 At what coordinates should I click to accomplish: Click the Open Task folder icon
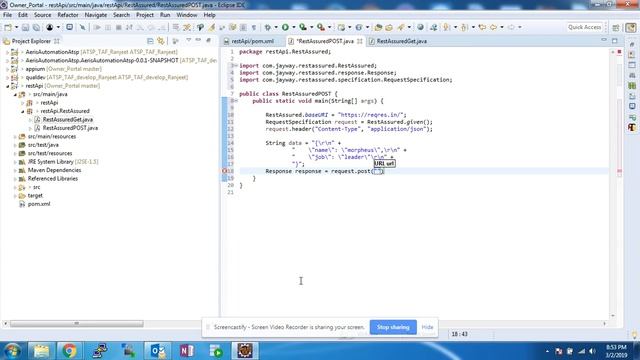(389, 27)
